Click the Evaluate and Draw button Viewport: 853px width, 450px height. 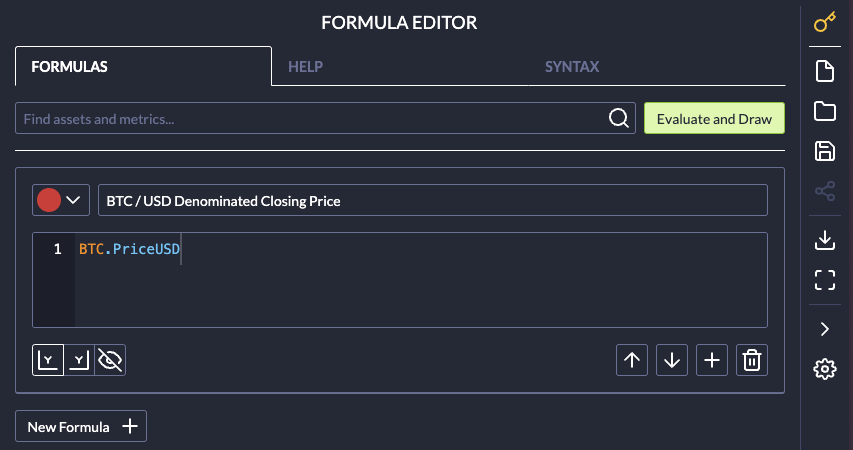click(x=714, y=119)
